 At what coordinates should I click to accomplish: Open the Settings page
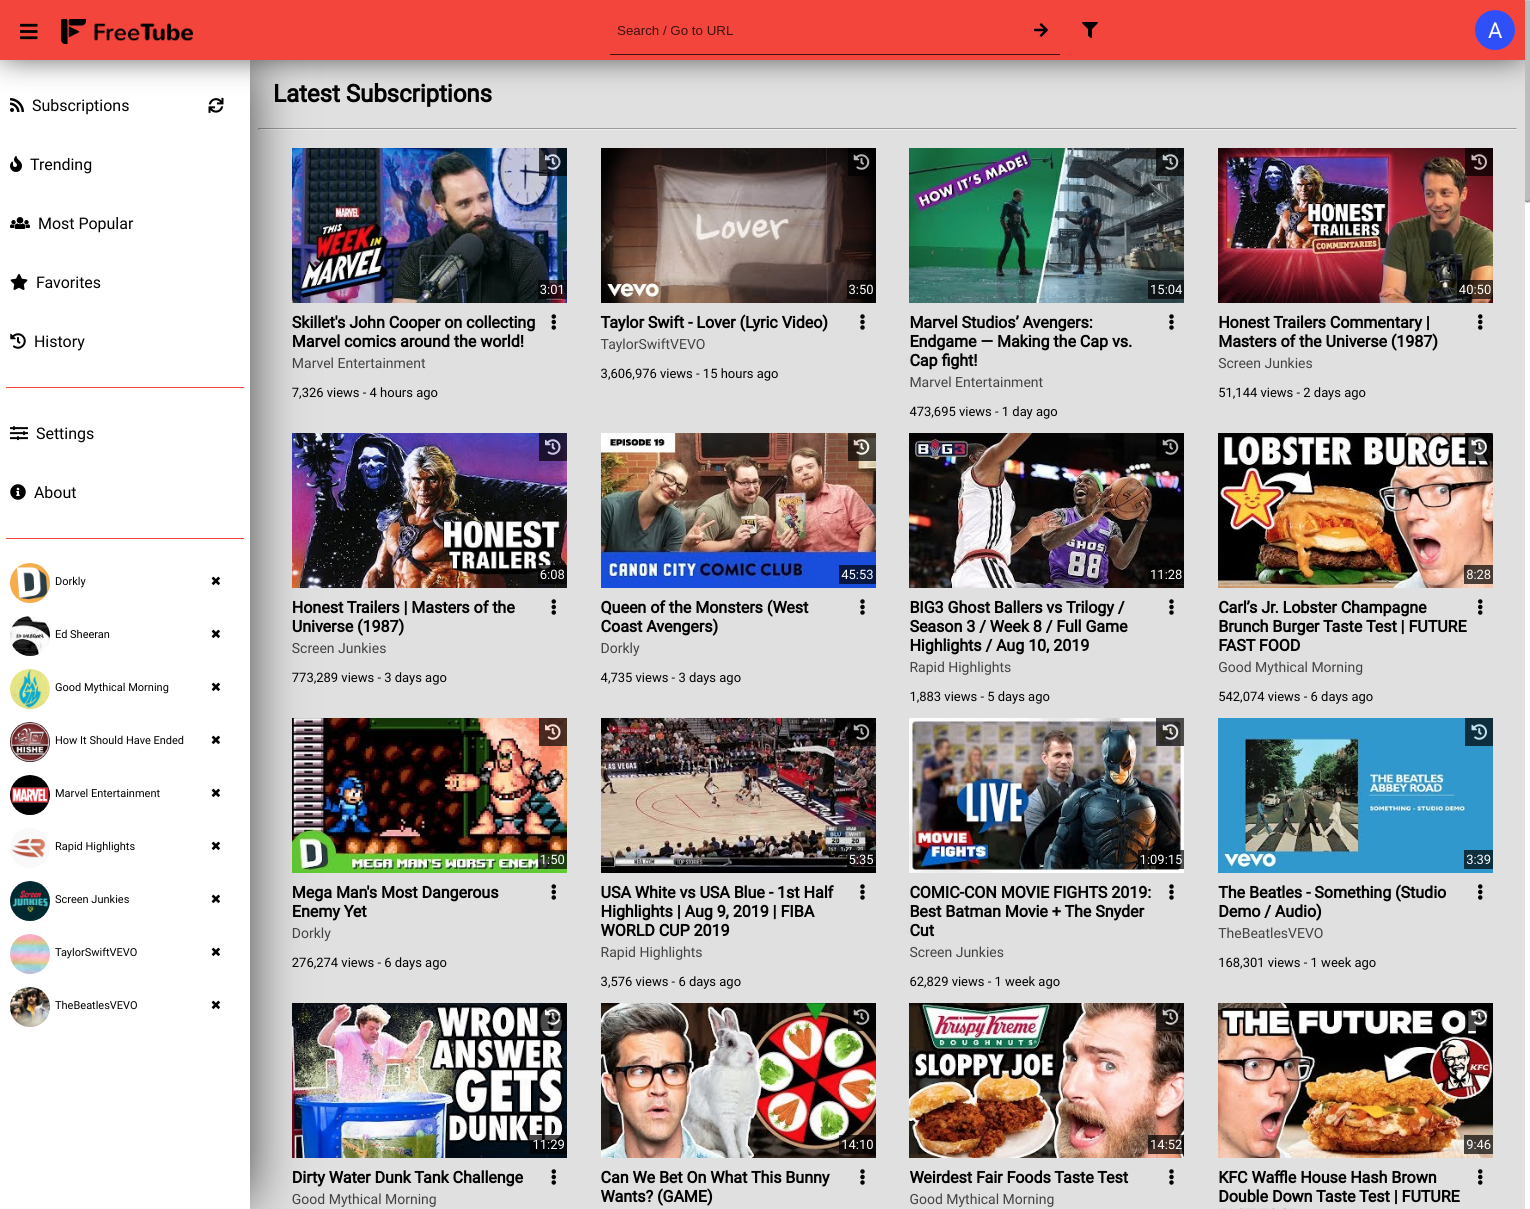click(x=65, y=433)
